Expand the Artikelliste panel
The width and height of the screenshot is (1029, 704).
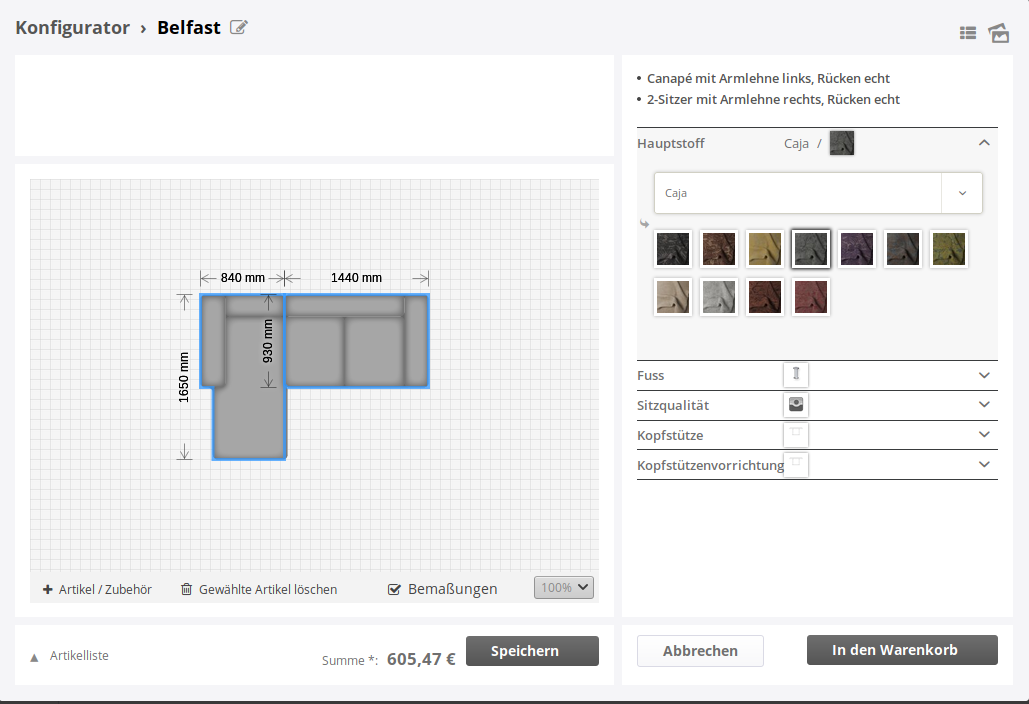coord(34,657)
